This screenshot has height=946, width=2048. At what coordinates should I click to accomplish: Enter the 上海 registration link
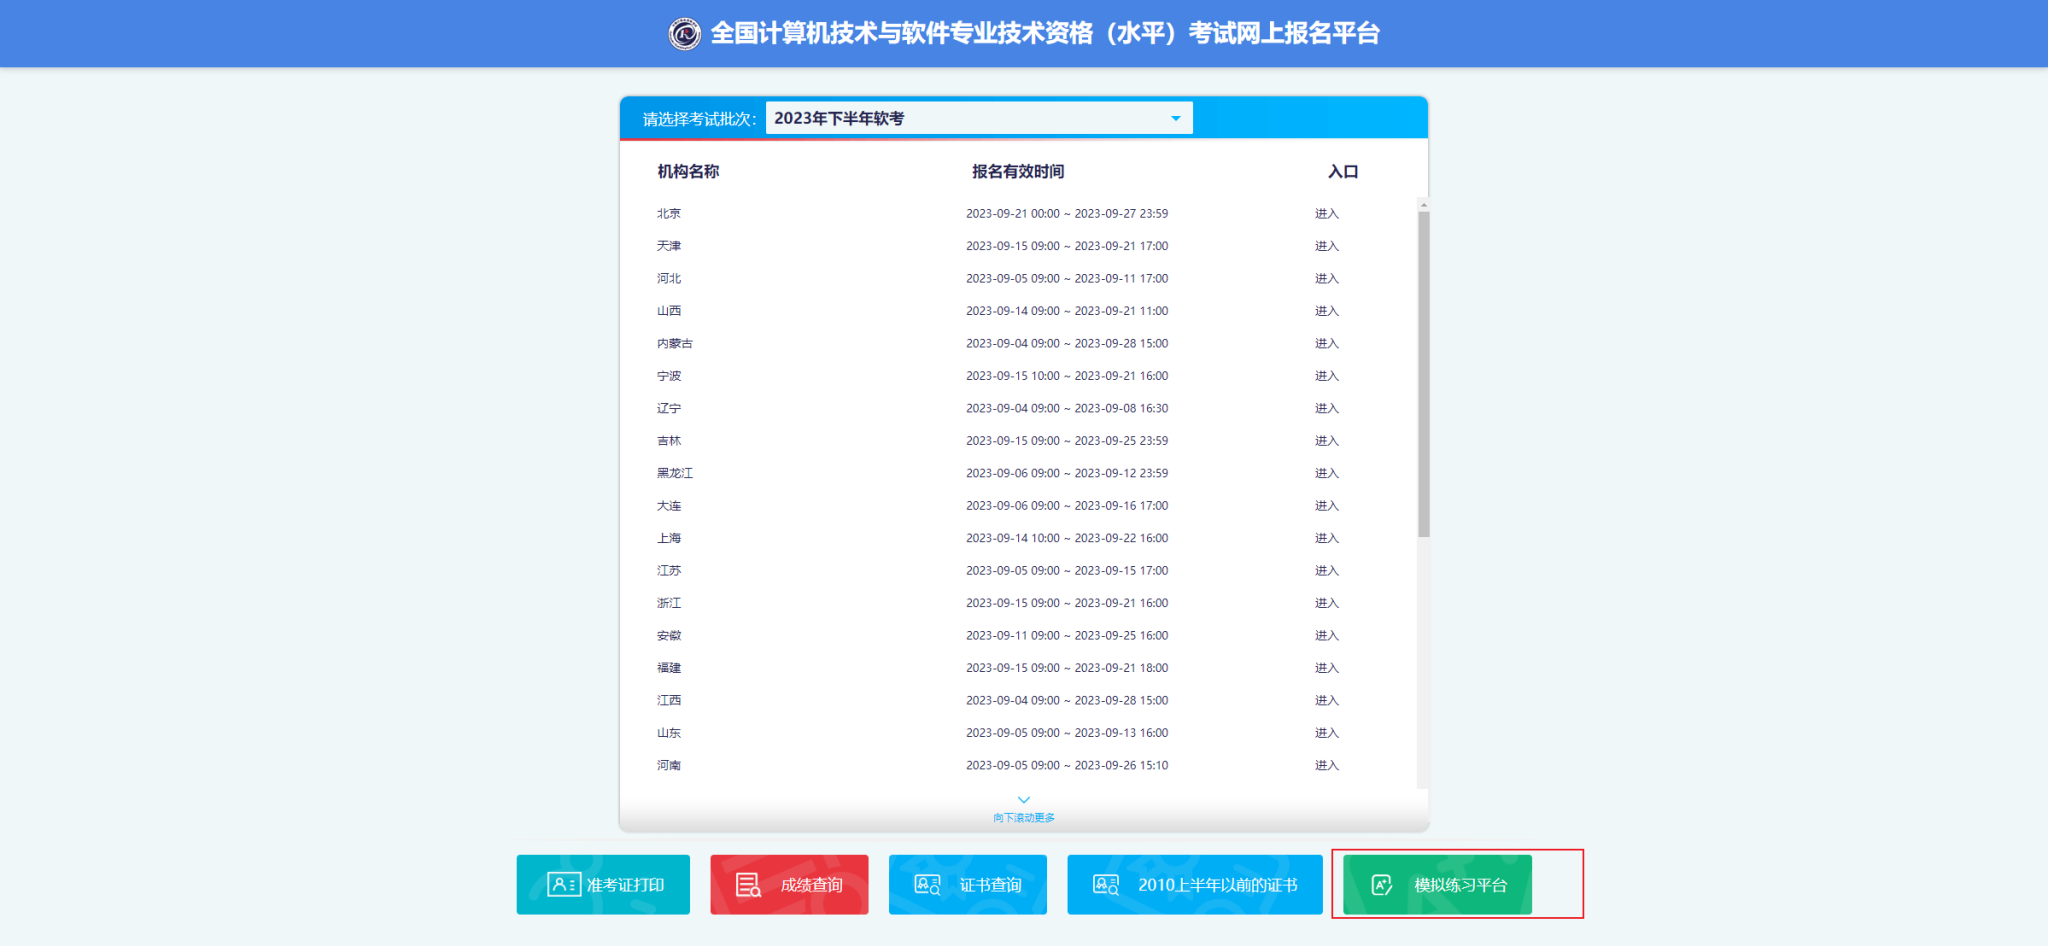click(1326, 538)
